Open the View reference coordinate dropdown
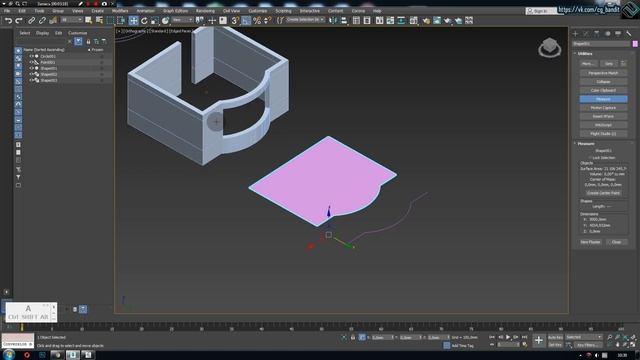 pos(182,20)
